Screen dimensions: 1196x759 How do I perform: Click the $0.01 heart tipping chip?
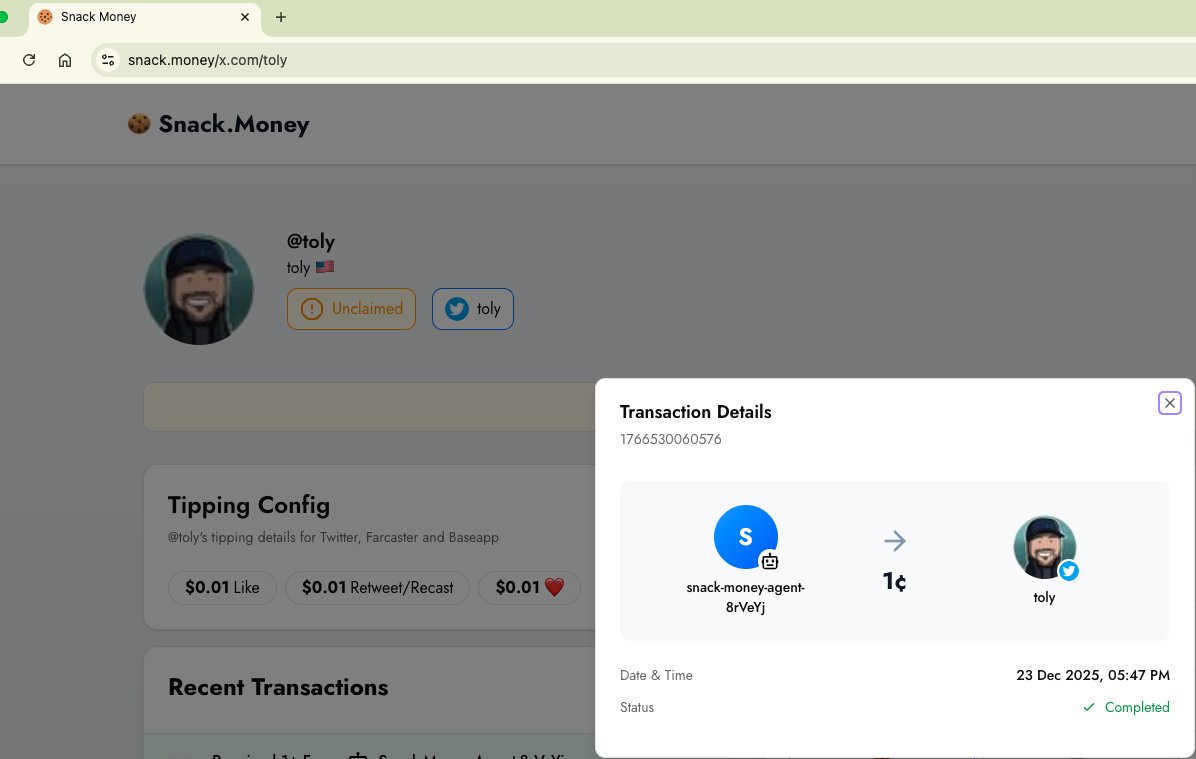pos(529,587)
